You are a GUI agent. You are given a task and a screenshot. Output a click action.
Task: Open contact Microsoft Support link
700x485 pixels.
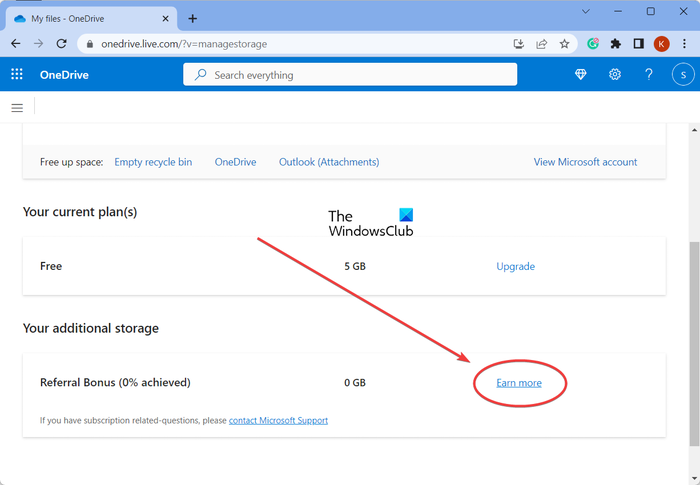coord(278,420)
